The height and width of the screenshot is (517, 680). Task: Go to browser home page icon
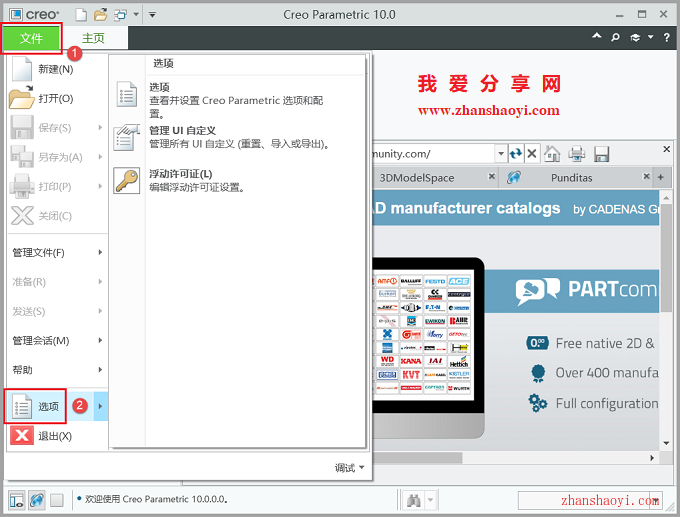[552, 154]
